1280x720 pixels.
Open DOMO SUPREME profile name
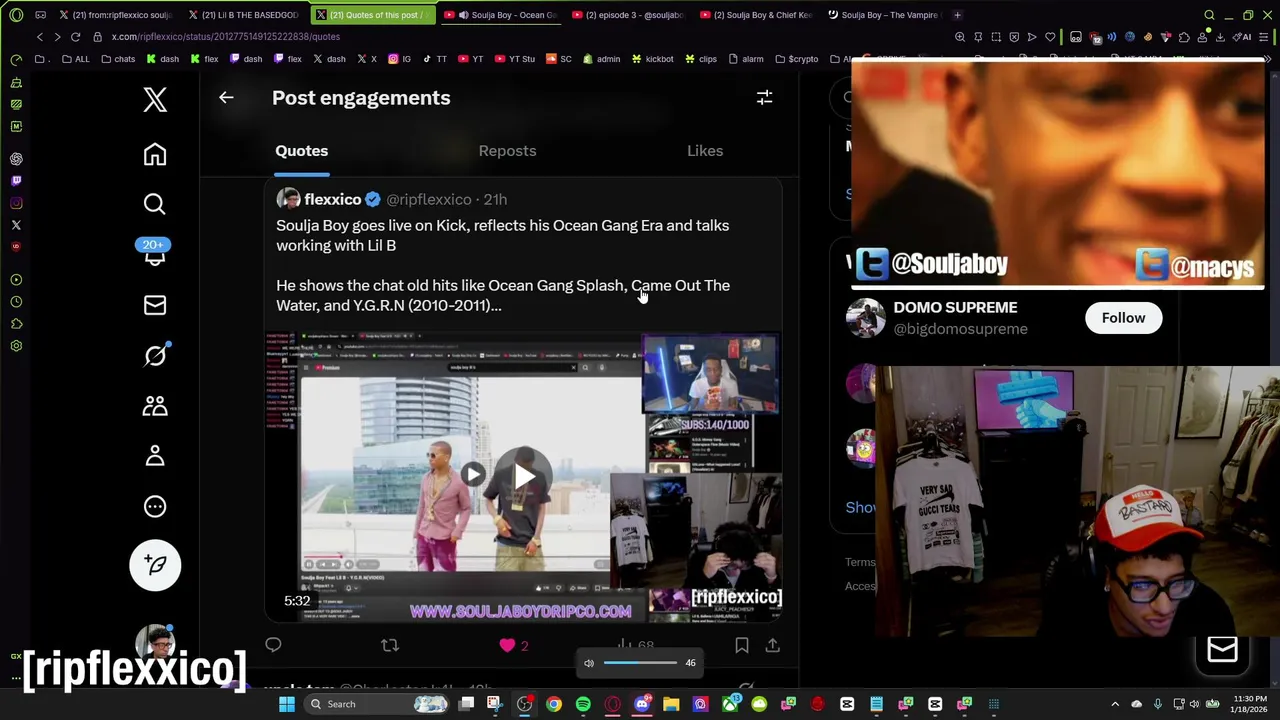955,308
